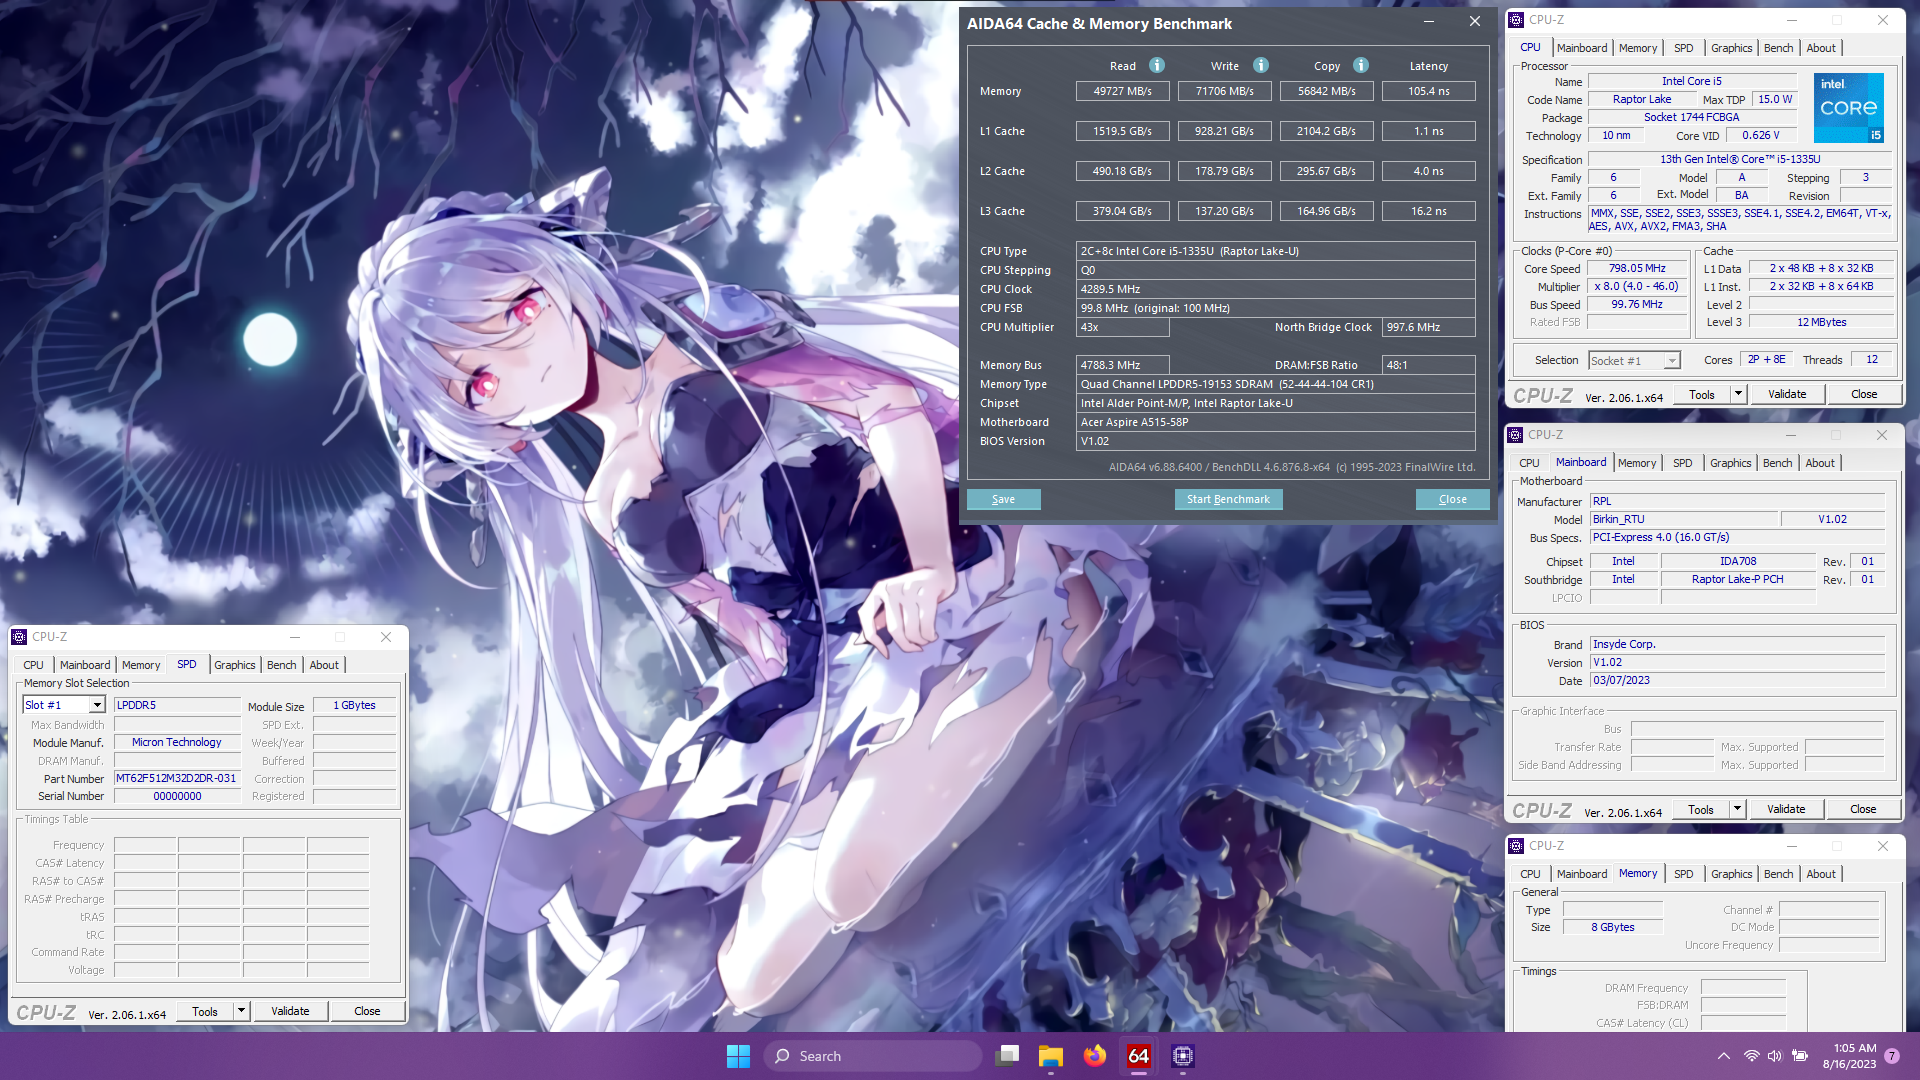Open the battery status tray icon

tap(1800, 1056)
